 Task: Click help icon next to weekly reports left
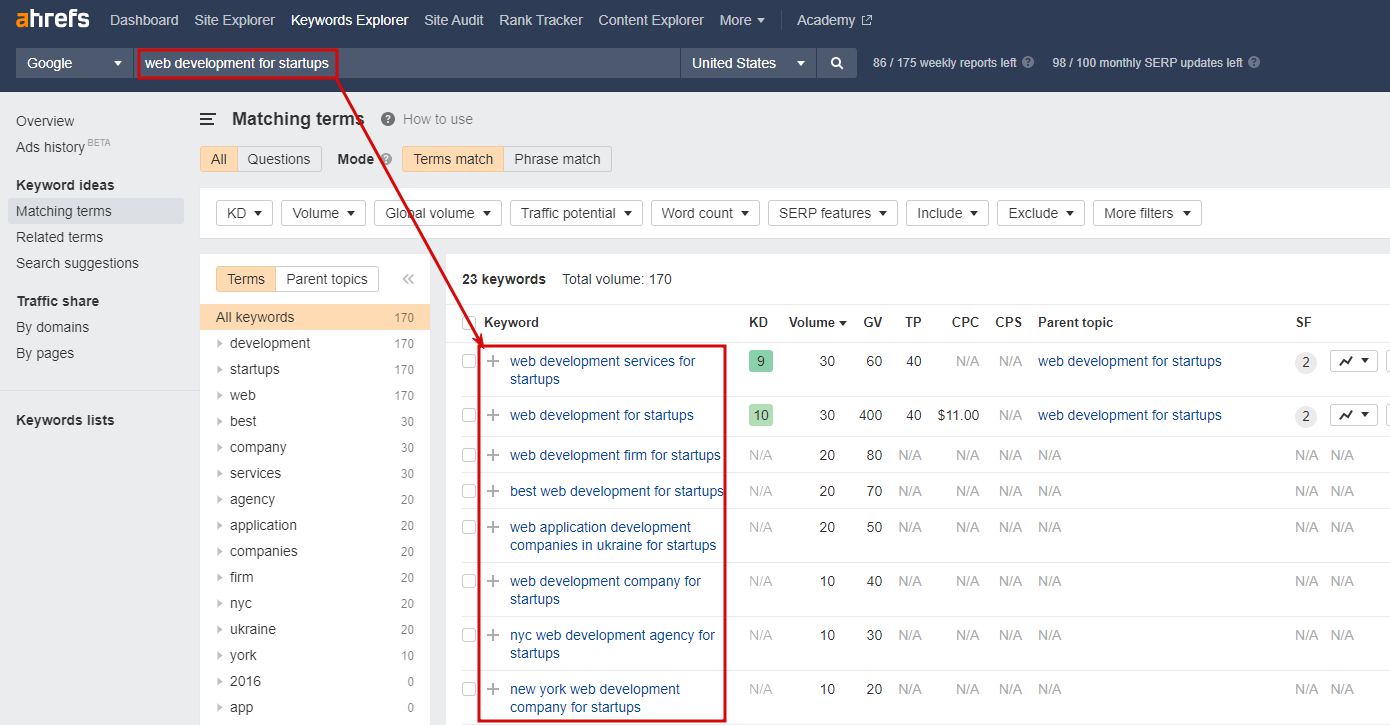click(x=1028, y=62)
